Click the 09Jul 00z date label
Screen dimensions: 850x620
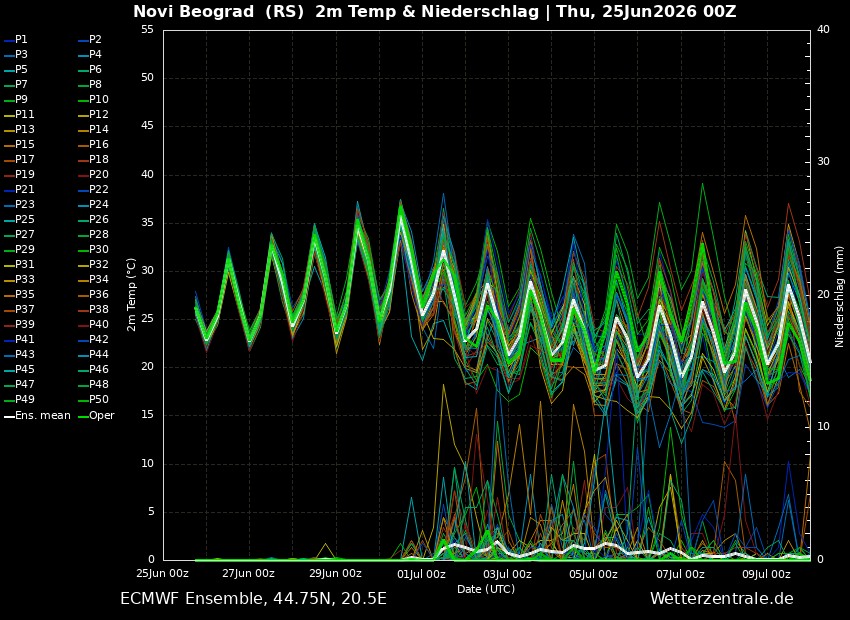tap(767, 573)
